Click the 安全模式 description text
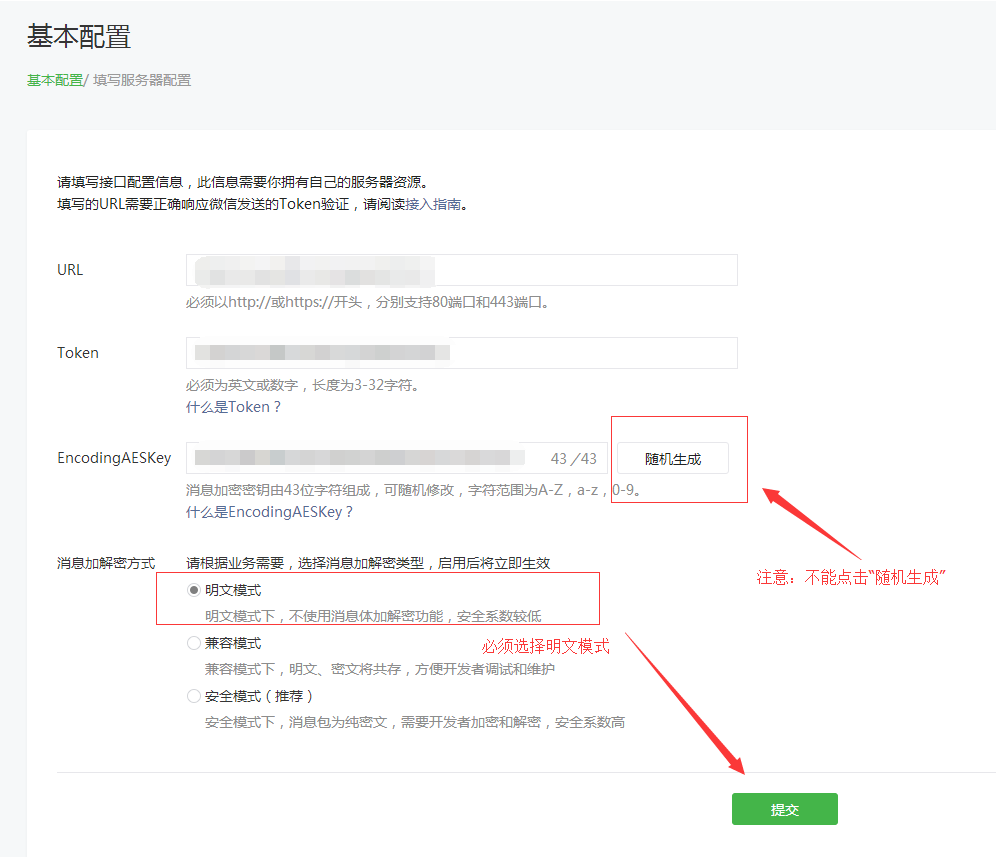The height and width of the screenshot is (857, 996). click(414, 722)
